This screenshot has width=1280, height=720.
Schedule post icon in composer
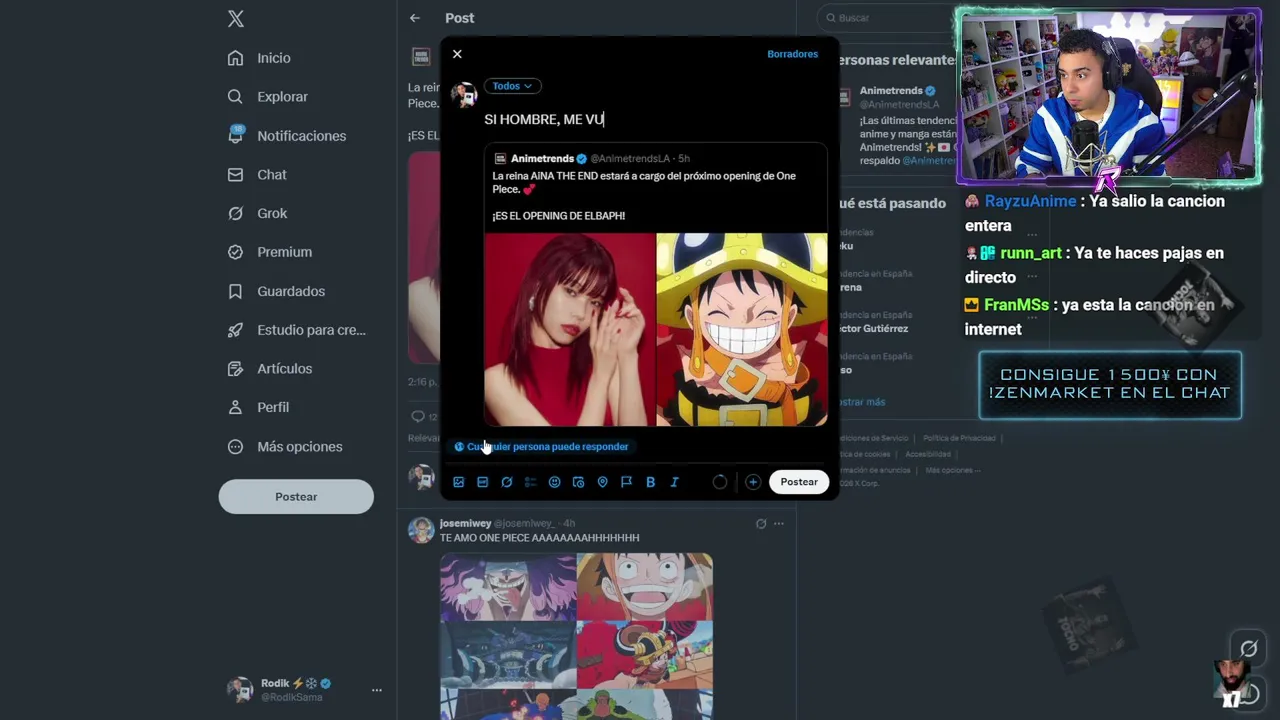(x=578, y=482)
